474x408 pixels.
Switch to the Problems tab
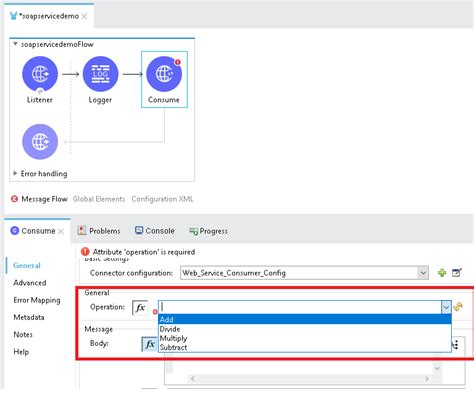click(x=99, y=231)
